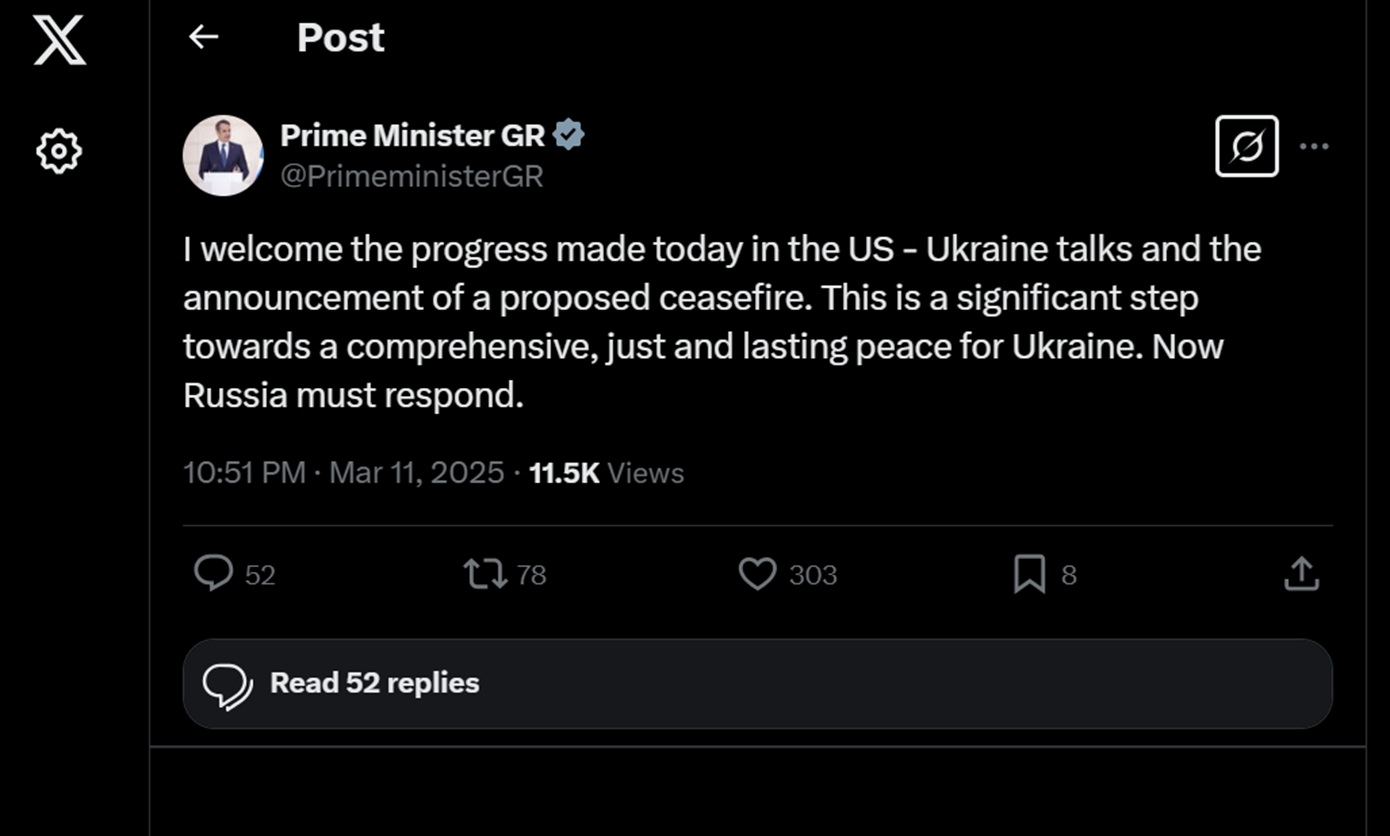Open the Prime Minister GR profile photo
The image size is (1390, 836).
coord(223,155)
